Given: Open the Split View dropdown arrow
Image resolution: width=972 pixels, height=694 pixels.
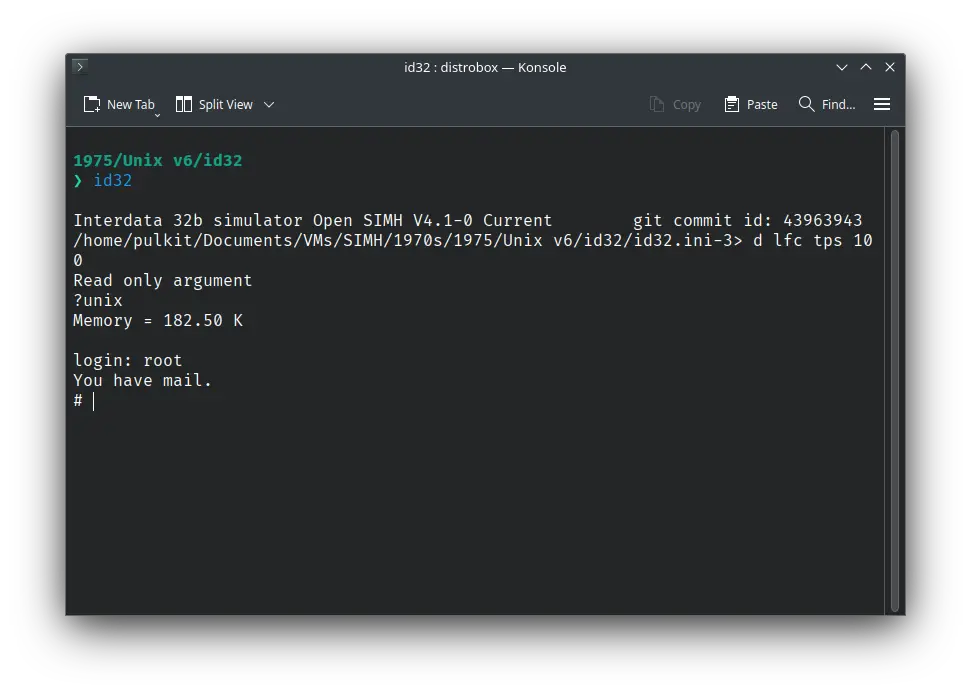Looking at the screenshot, I should 268,103.
